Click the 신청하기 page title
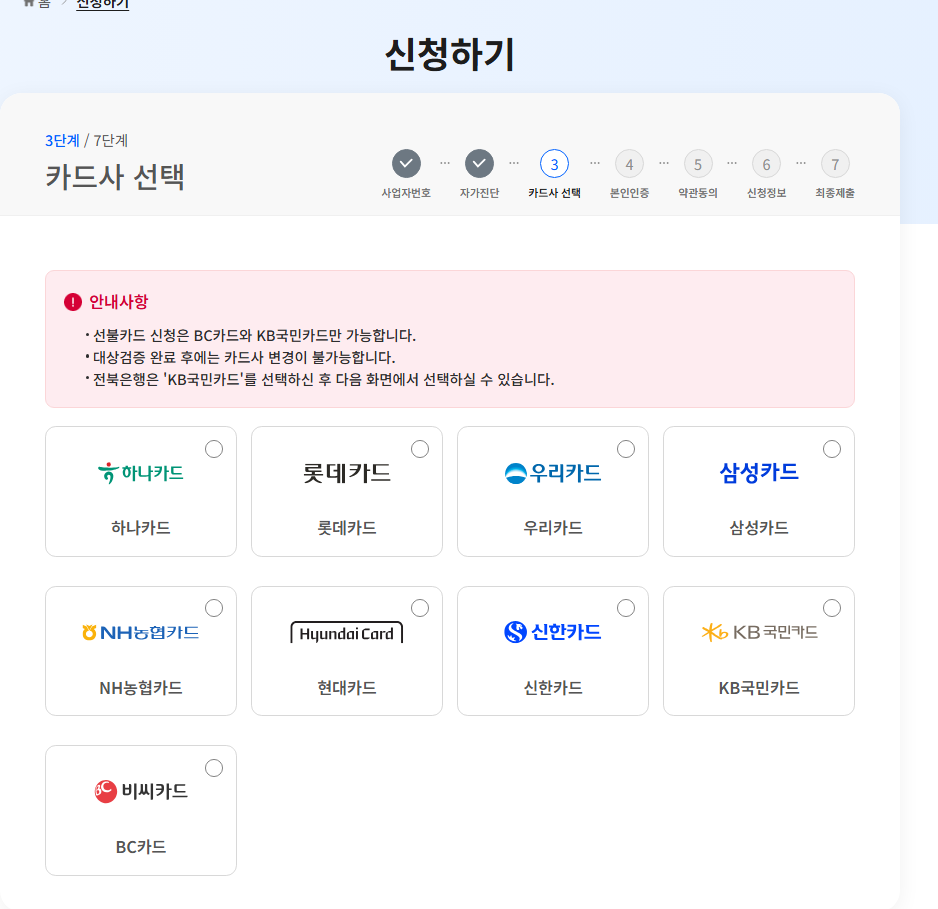 [450, 54]
